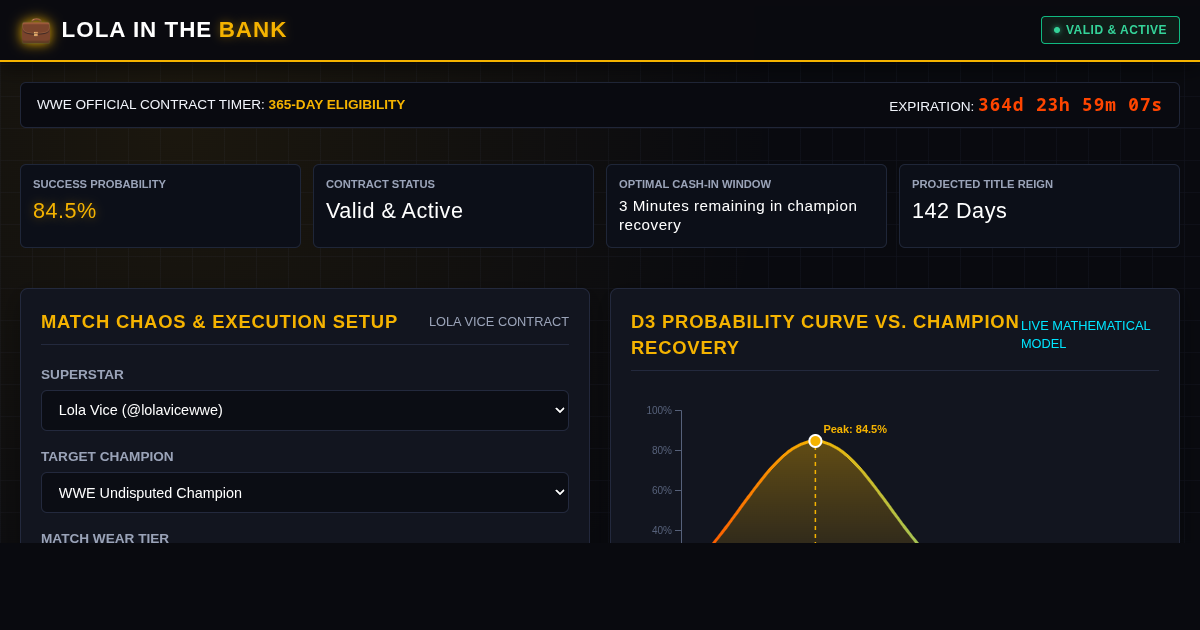Click the Live Mathematical Model label
Image resolution: width=1200 pixels, height=630 pixels.
[1086, 335]
